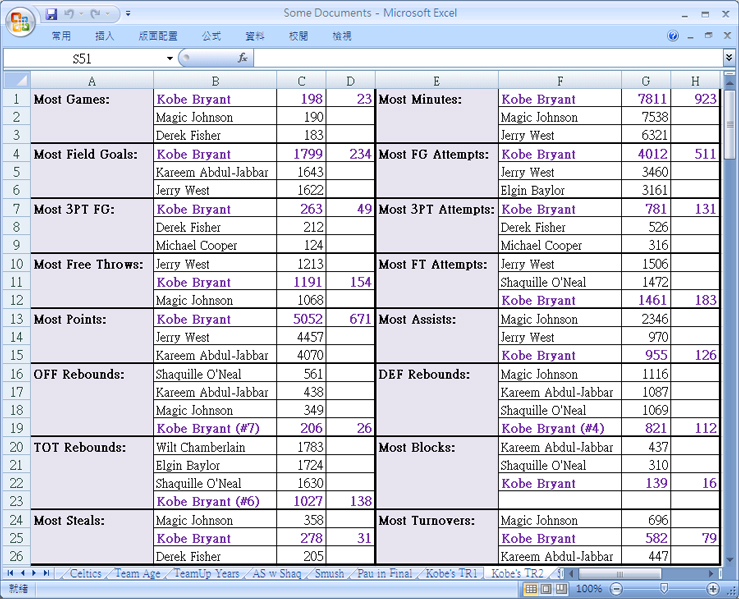This screenshot has width=739, height=599.
Task: Click the horizontal scrollbar right arrow
Action: point(711,574)
